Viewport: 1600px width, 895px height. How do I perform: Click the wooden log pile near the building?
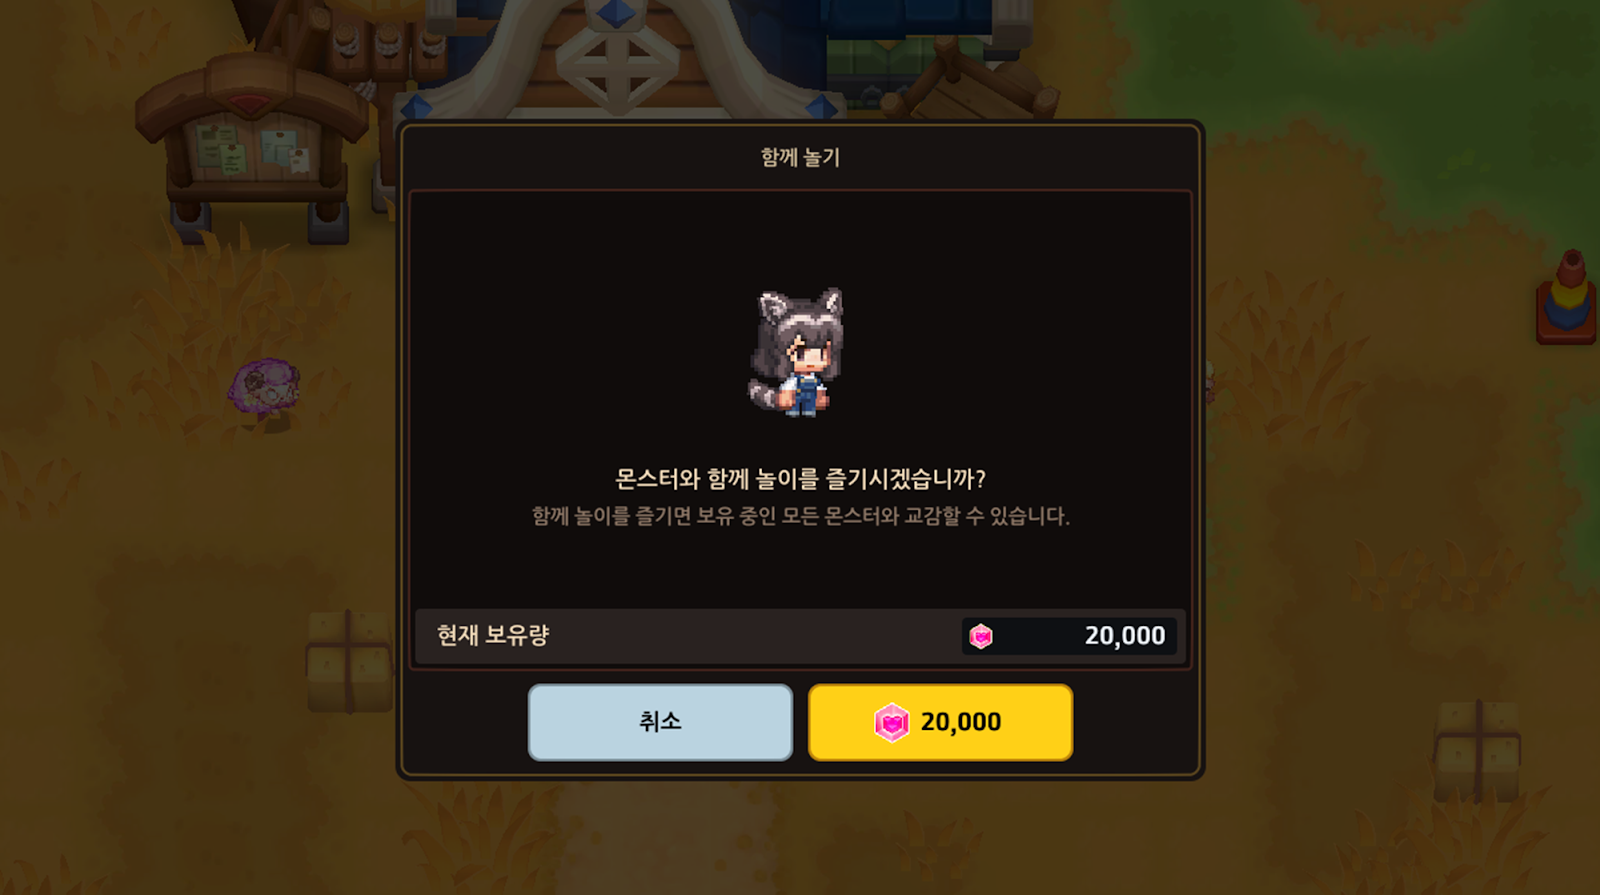(968, 80)
